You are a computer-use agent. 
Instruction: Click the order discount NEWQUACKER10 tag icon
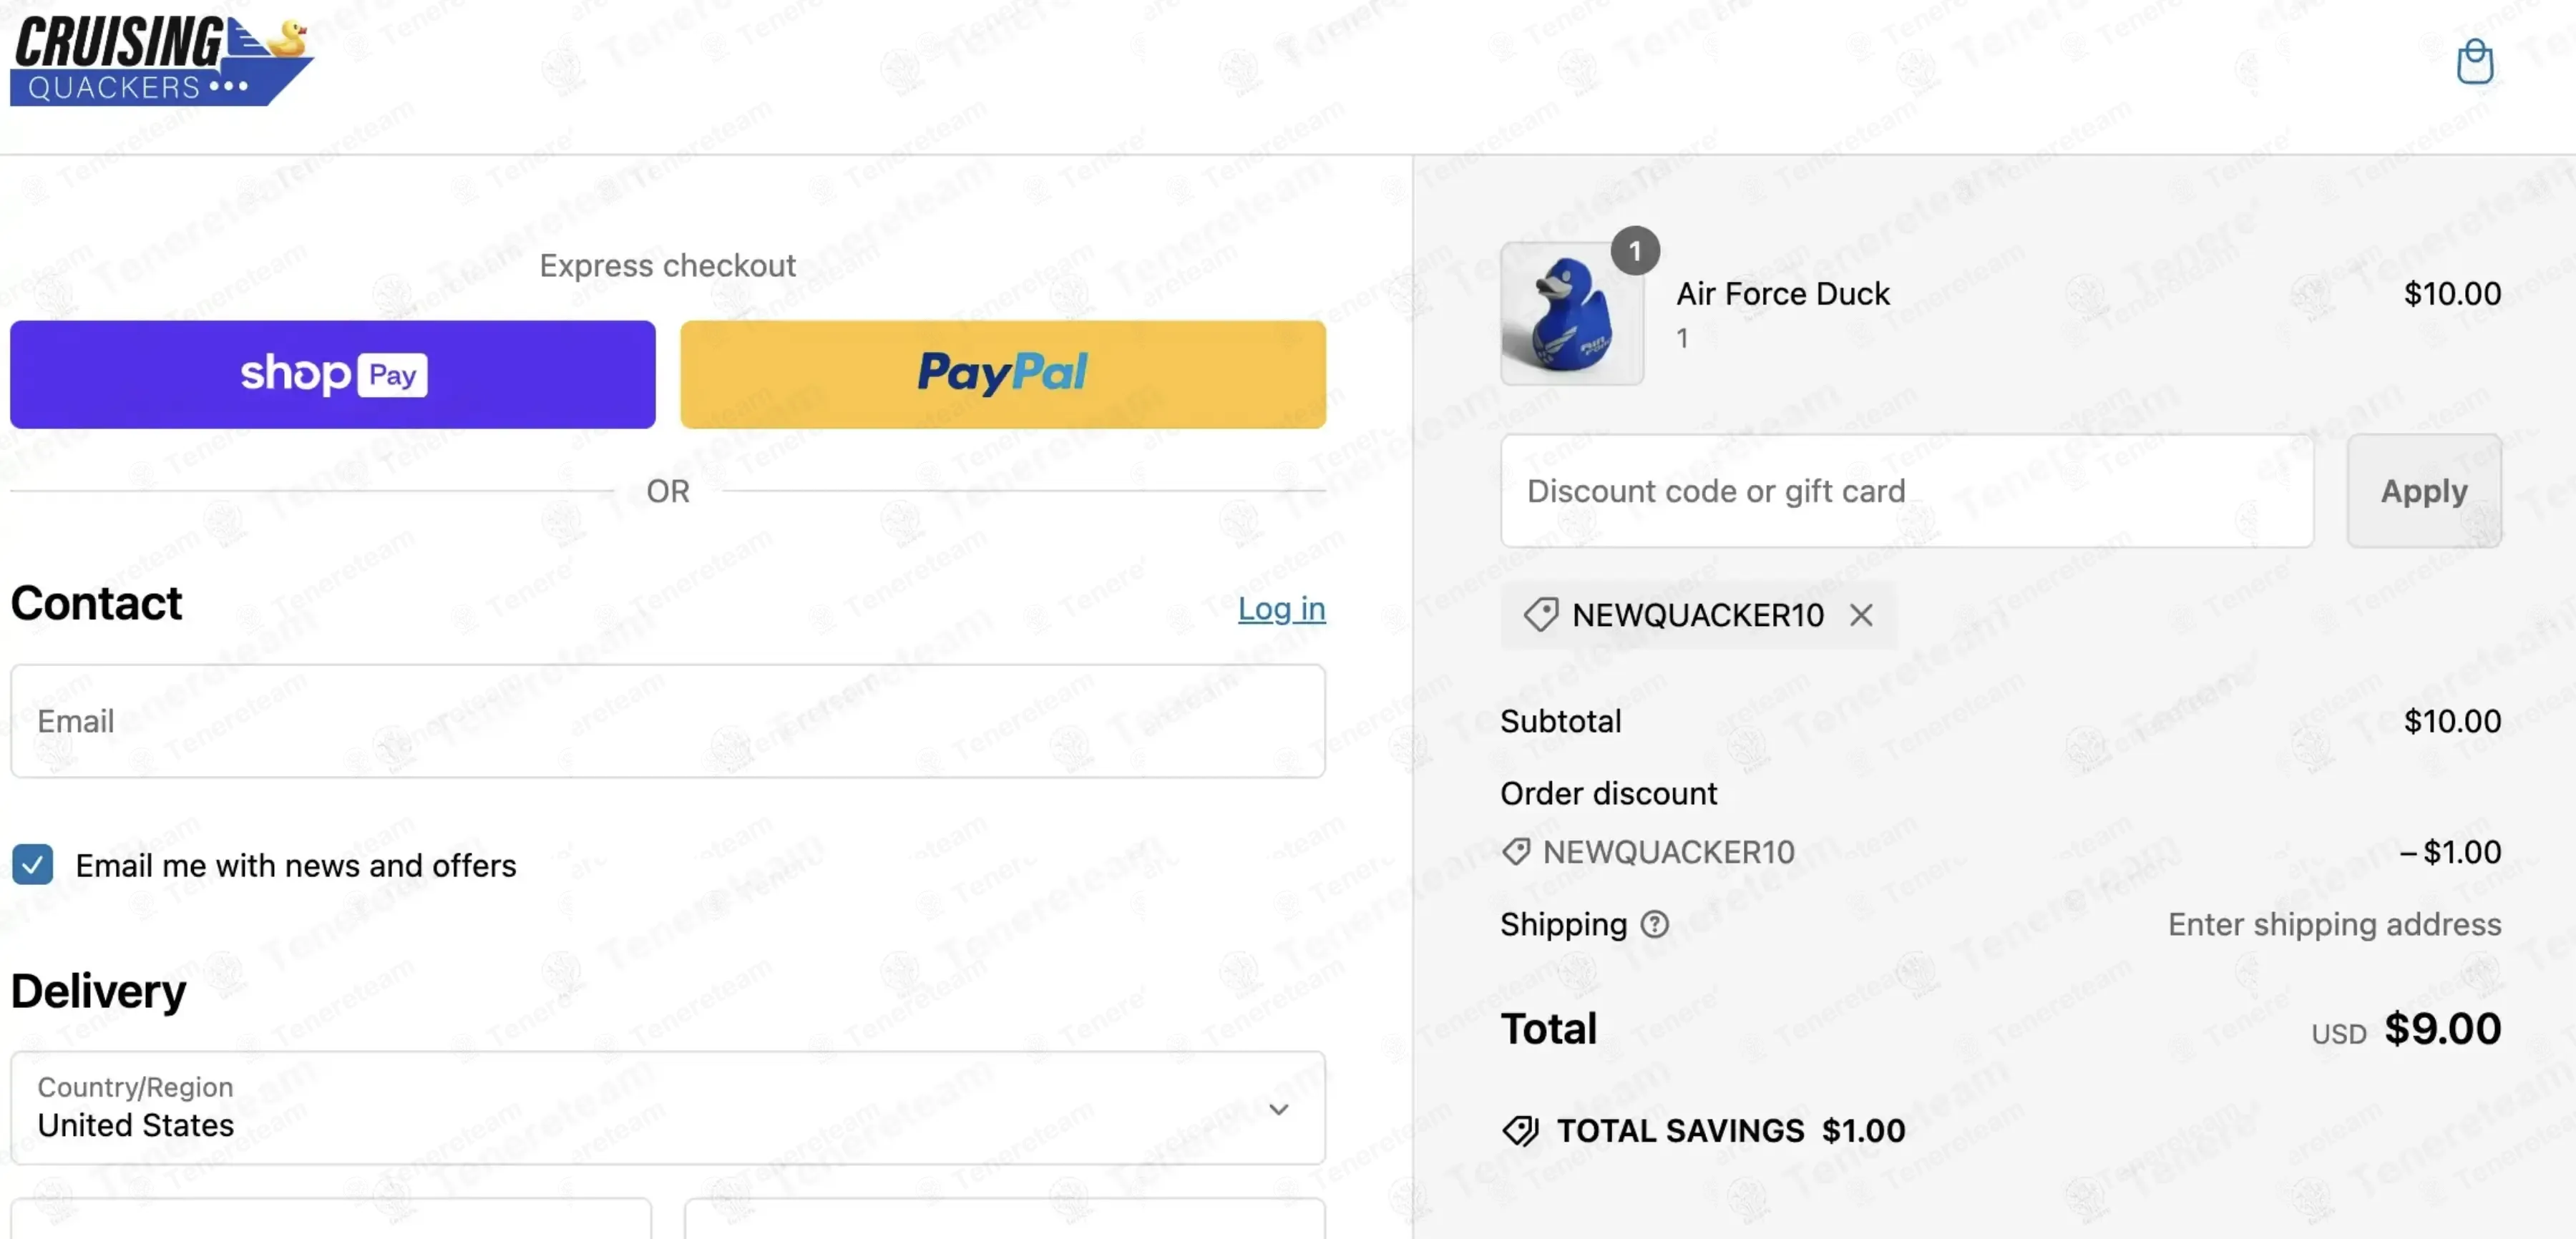pyautogui.click(x=1516, y=852)
